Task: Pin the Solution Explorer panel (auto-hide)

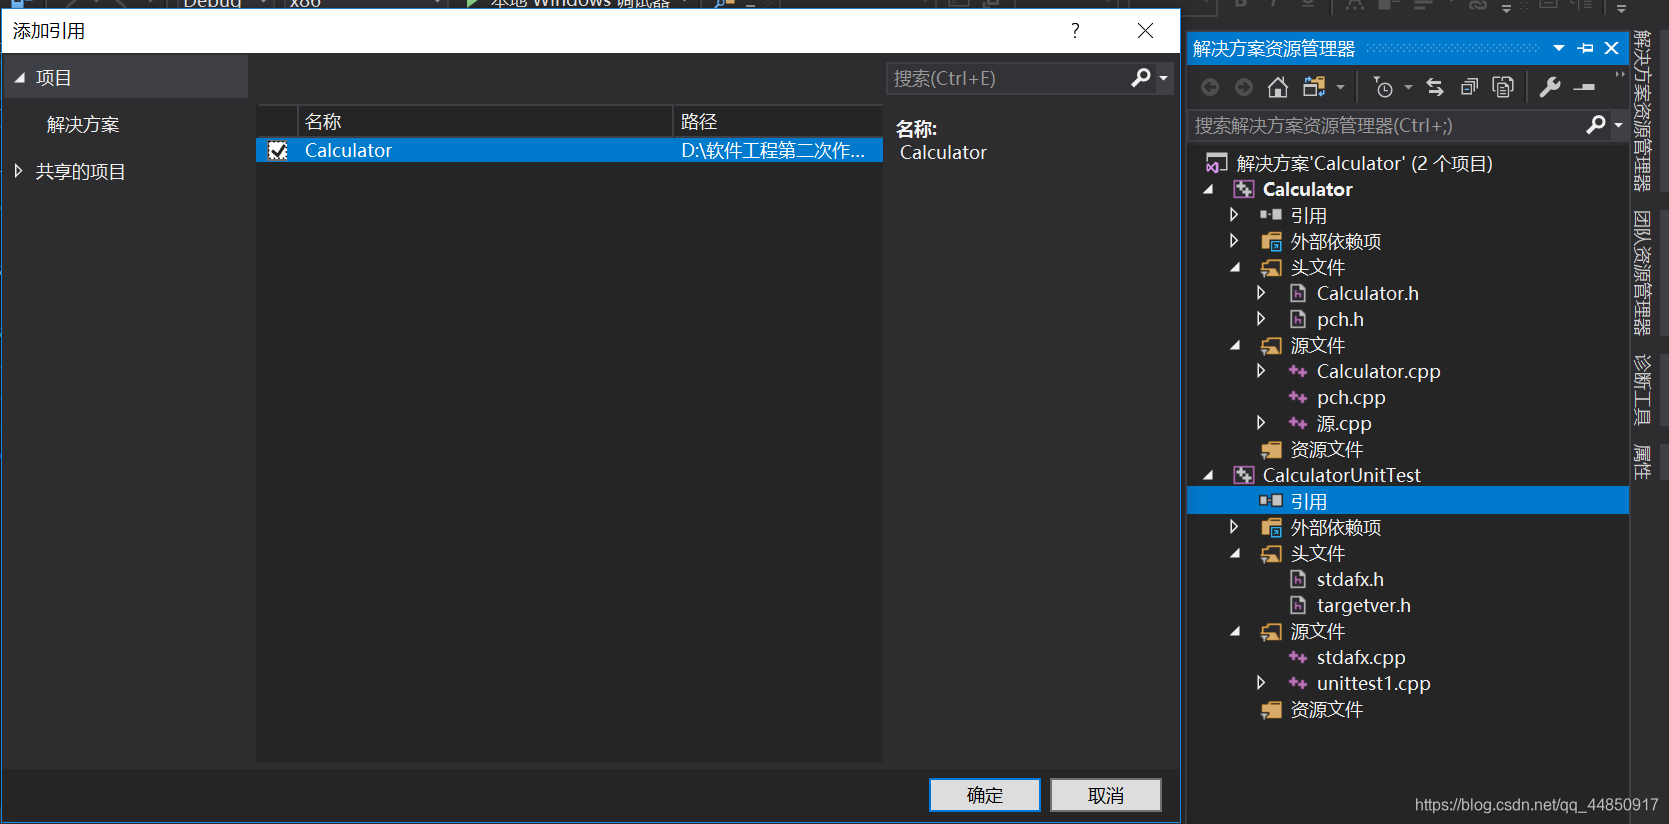Action: pos(1585,48)
